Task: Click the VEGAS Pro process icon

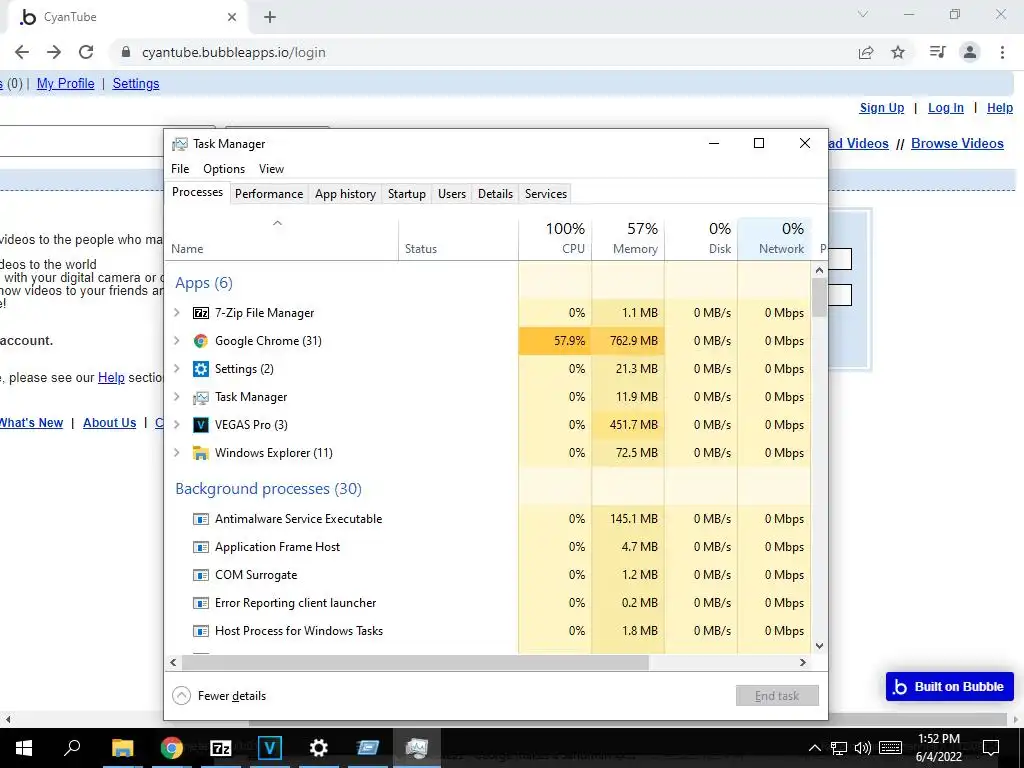Action: click(200, 425)
